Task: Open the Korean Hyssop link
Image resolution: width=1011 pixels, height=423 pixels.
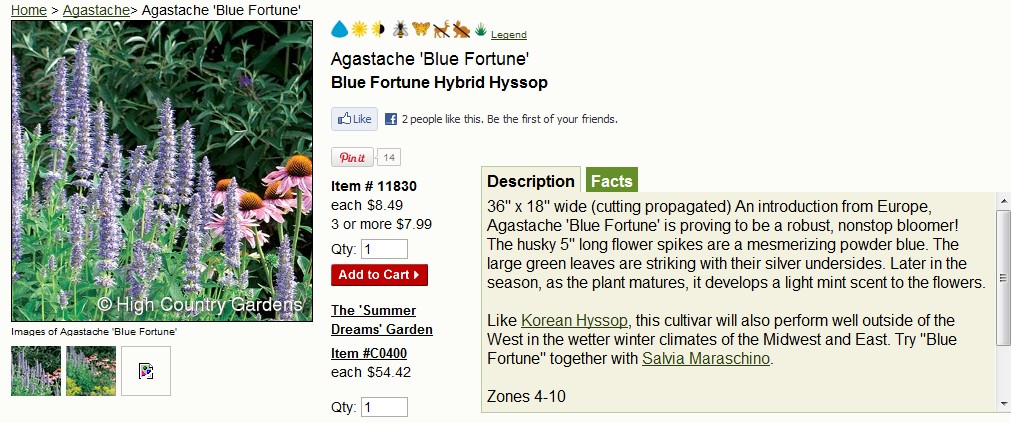Action: point(574,320)
